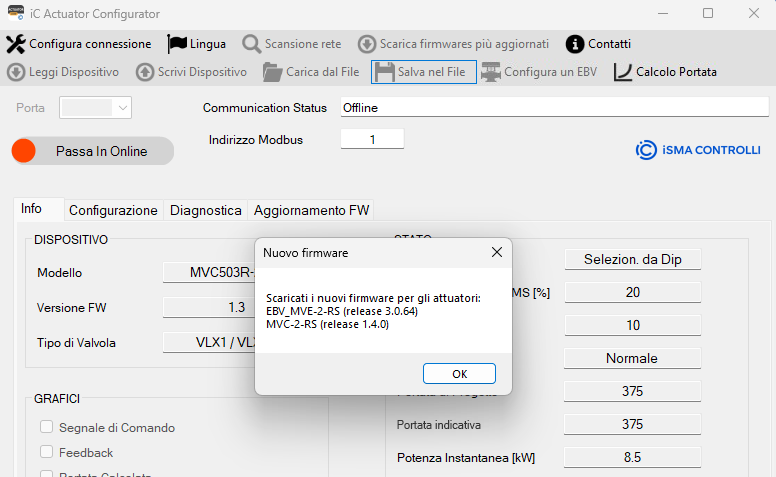776x477 pixels.
Task: Click the Calcolo Portata label
Action: pyautogui.click(x=676, y=72)
